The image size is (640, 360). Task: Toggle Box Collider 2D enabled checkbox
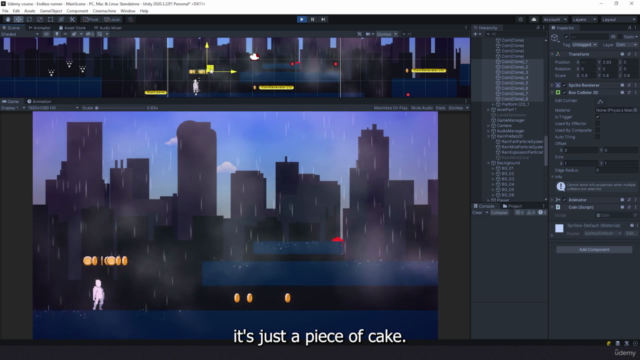click(x=565, y=93)
